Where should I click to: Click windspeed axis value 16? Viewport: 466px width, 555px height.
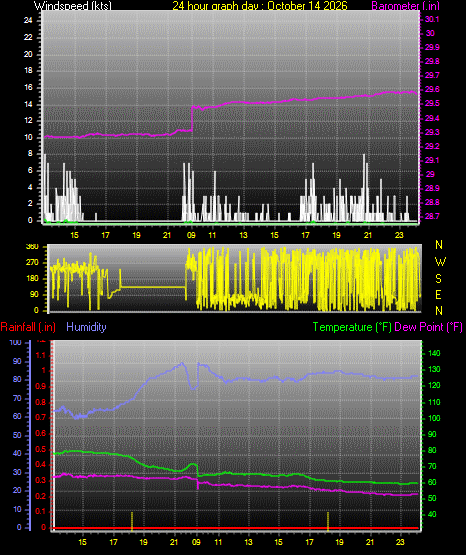(28, 87)
